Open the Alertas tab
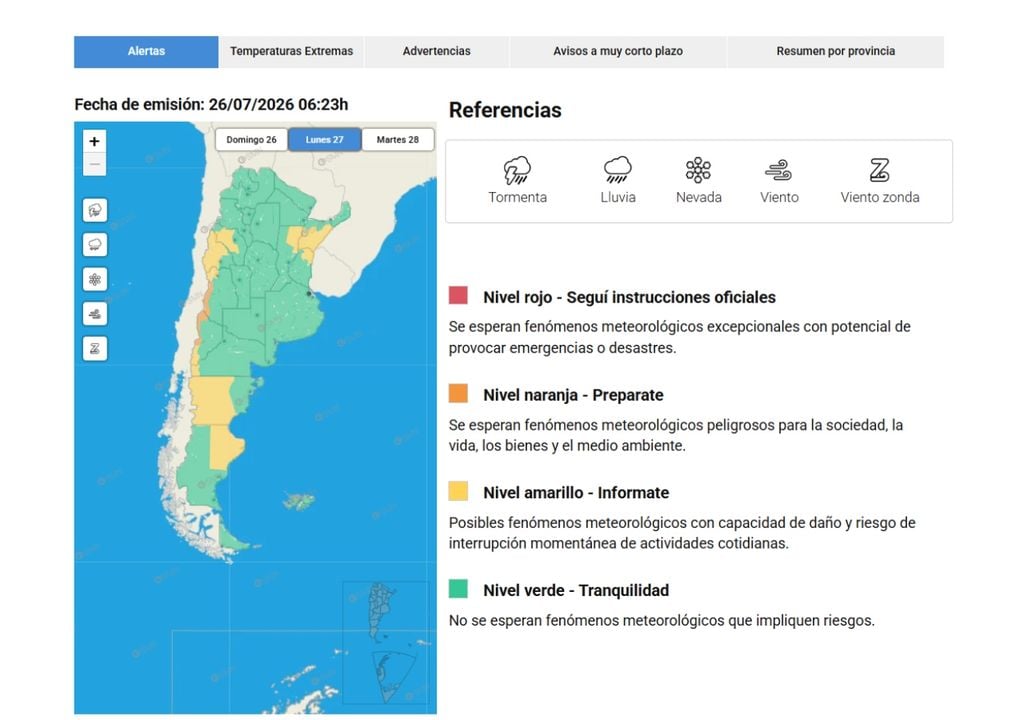1024x720 pixels. point(146,52)
